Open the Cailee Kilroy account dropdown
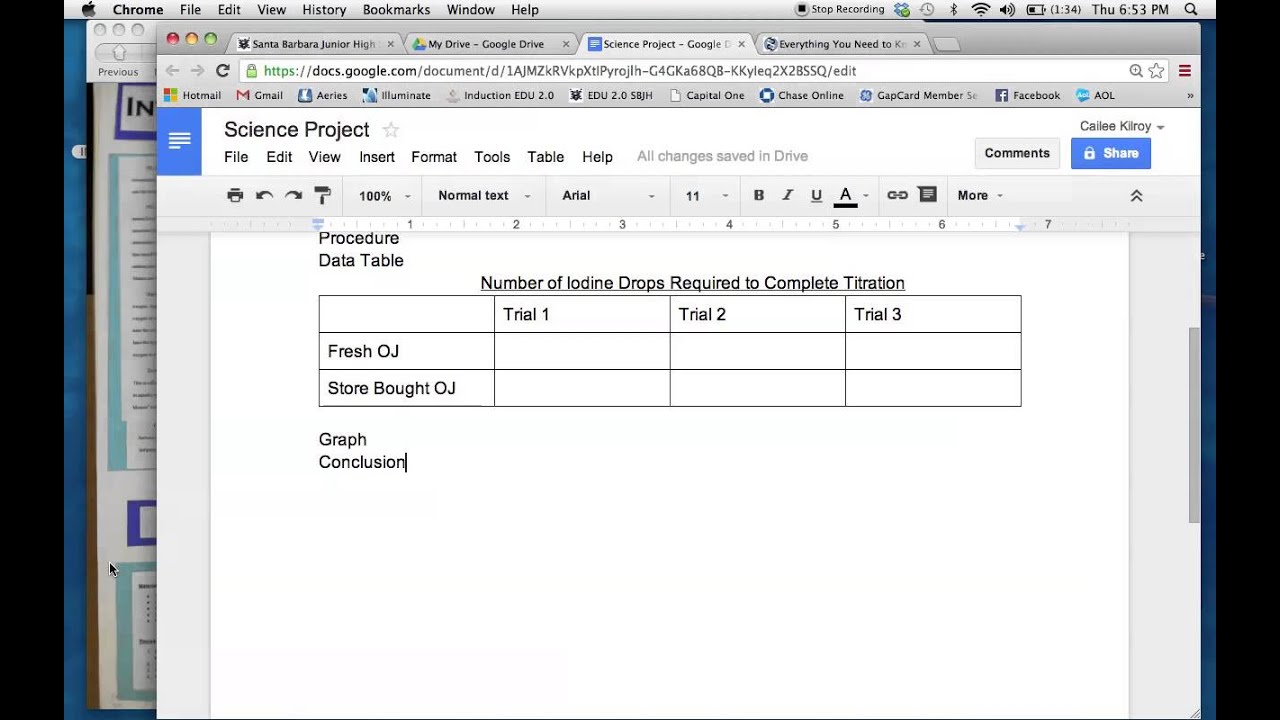The height and width of the screenshot is (720, 1280). (1122, 126)
